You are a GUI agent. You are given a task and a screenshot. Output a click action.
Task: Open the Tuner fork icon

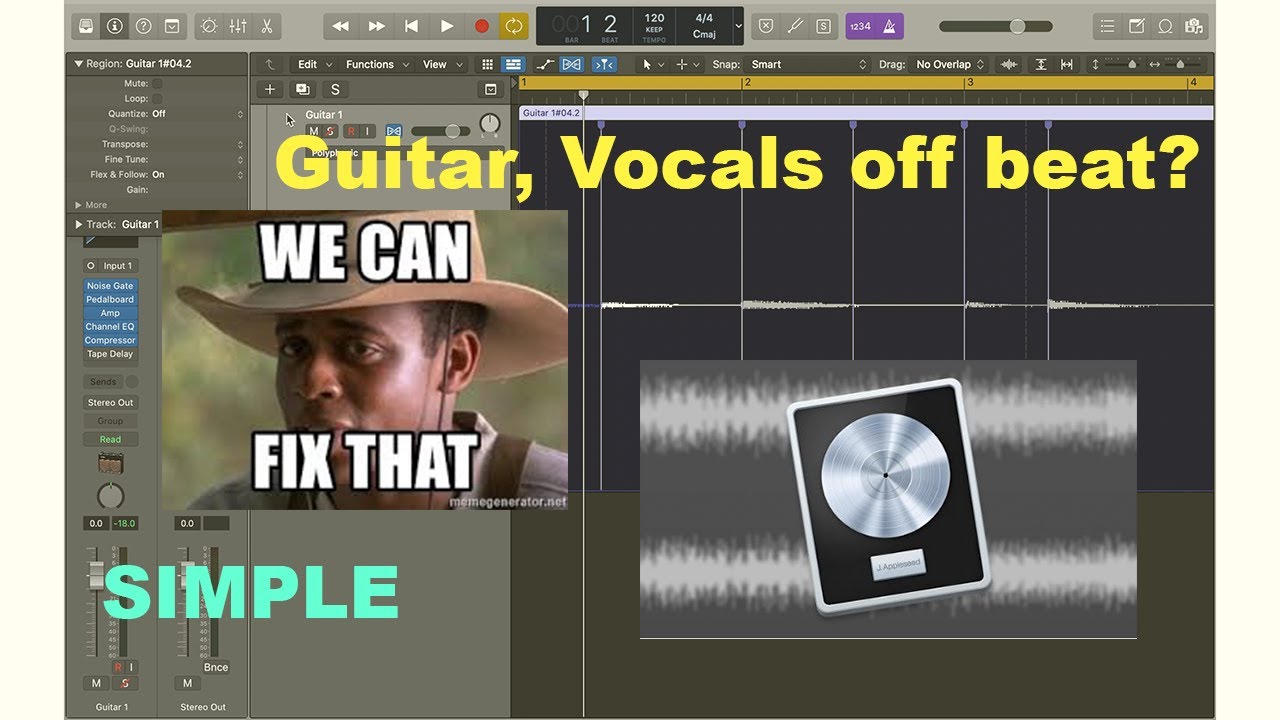pos(794,26)
